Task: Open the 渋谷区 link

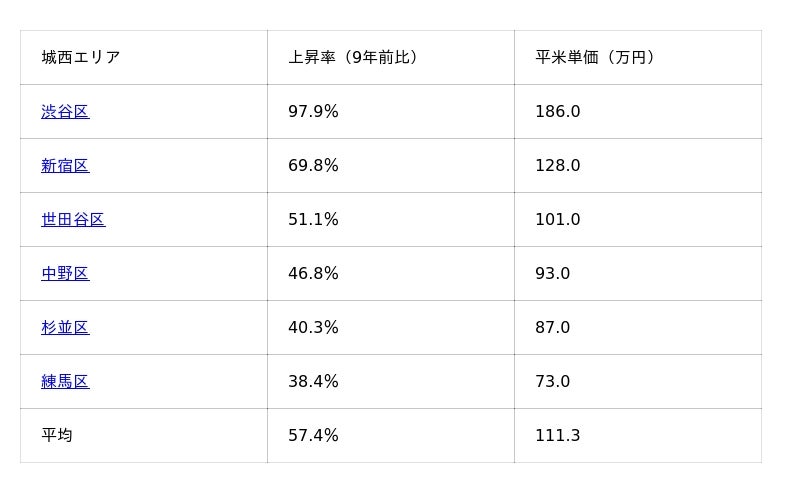Action: [x=65, y=112]
